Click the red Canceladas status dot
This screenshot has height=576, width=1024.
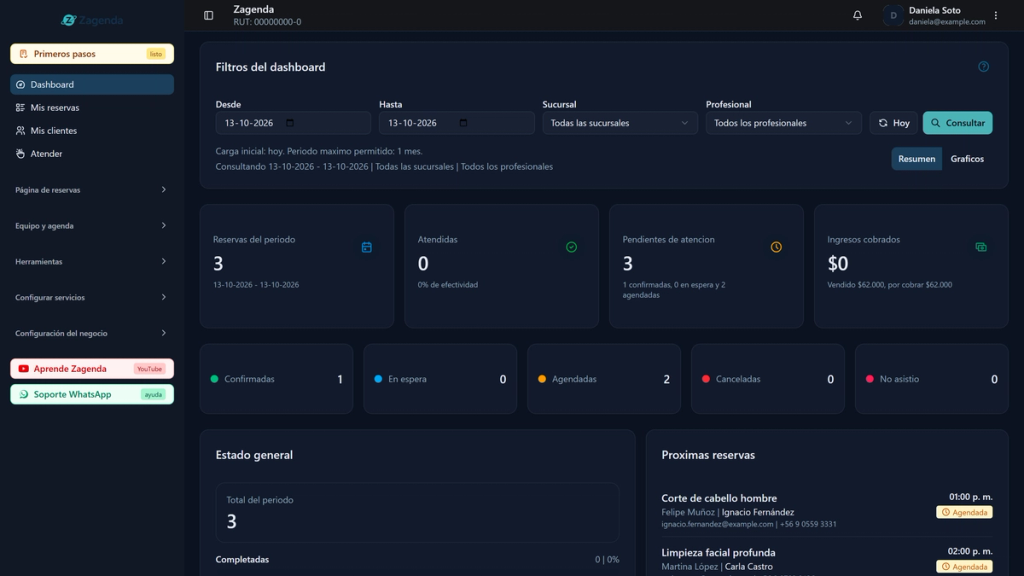click(706, 379)
